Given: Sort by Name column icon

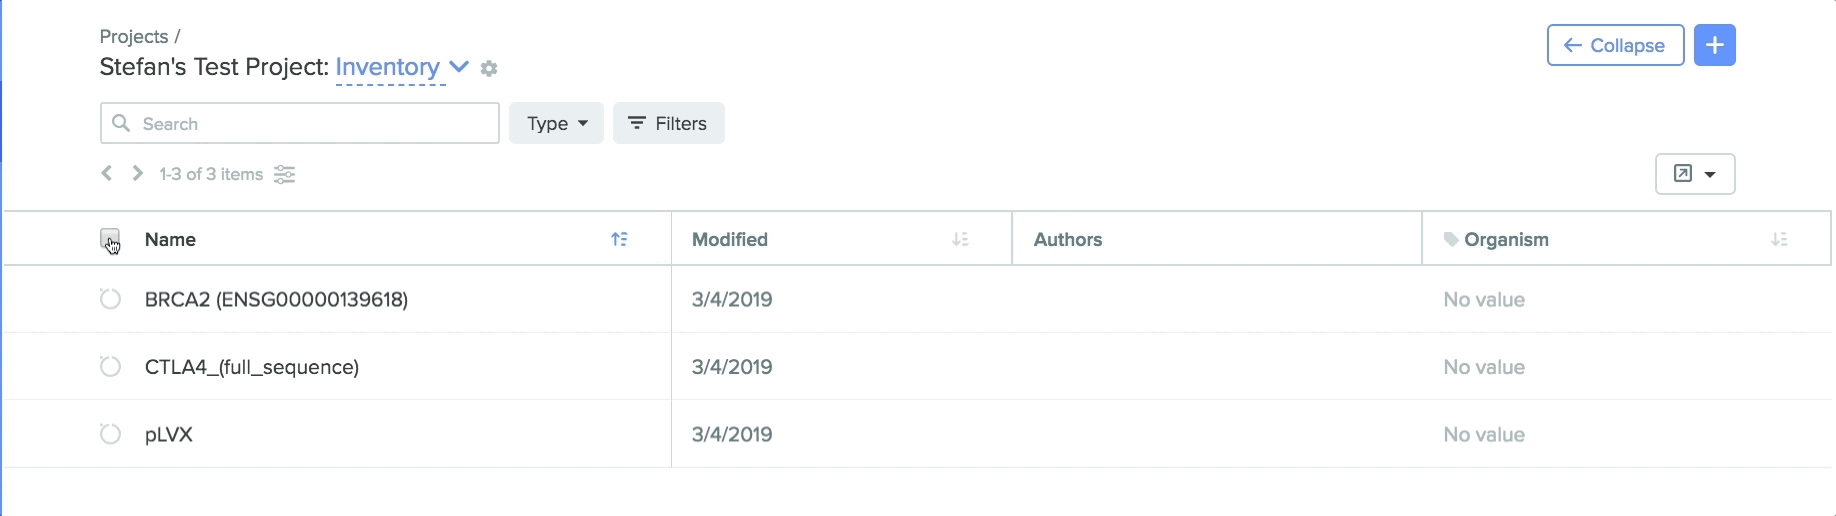Looking at the screenshot, I should 620,239.
